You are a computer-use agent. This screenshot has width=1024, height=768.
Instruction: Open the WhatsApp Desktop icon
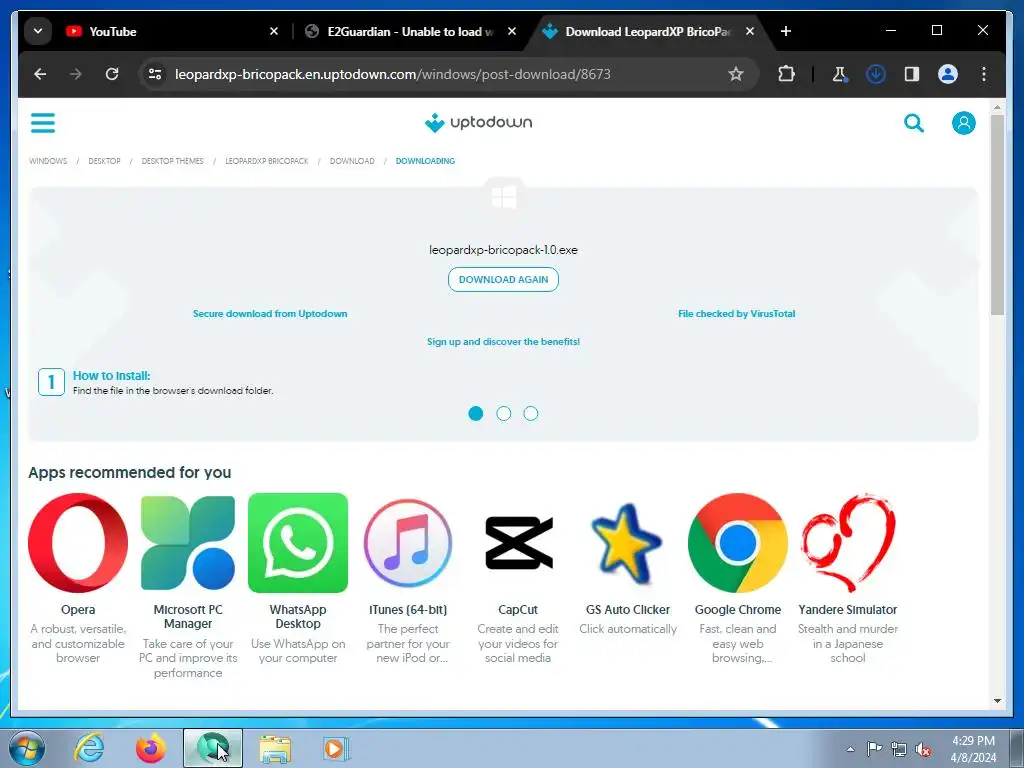click(x=298, y=543)
